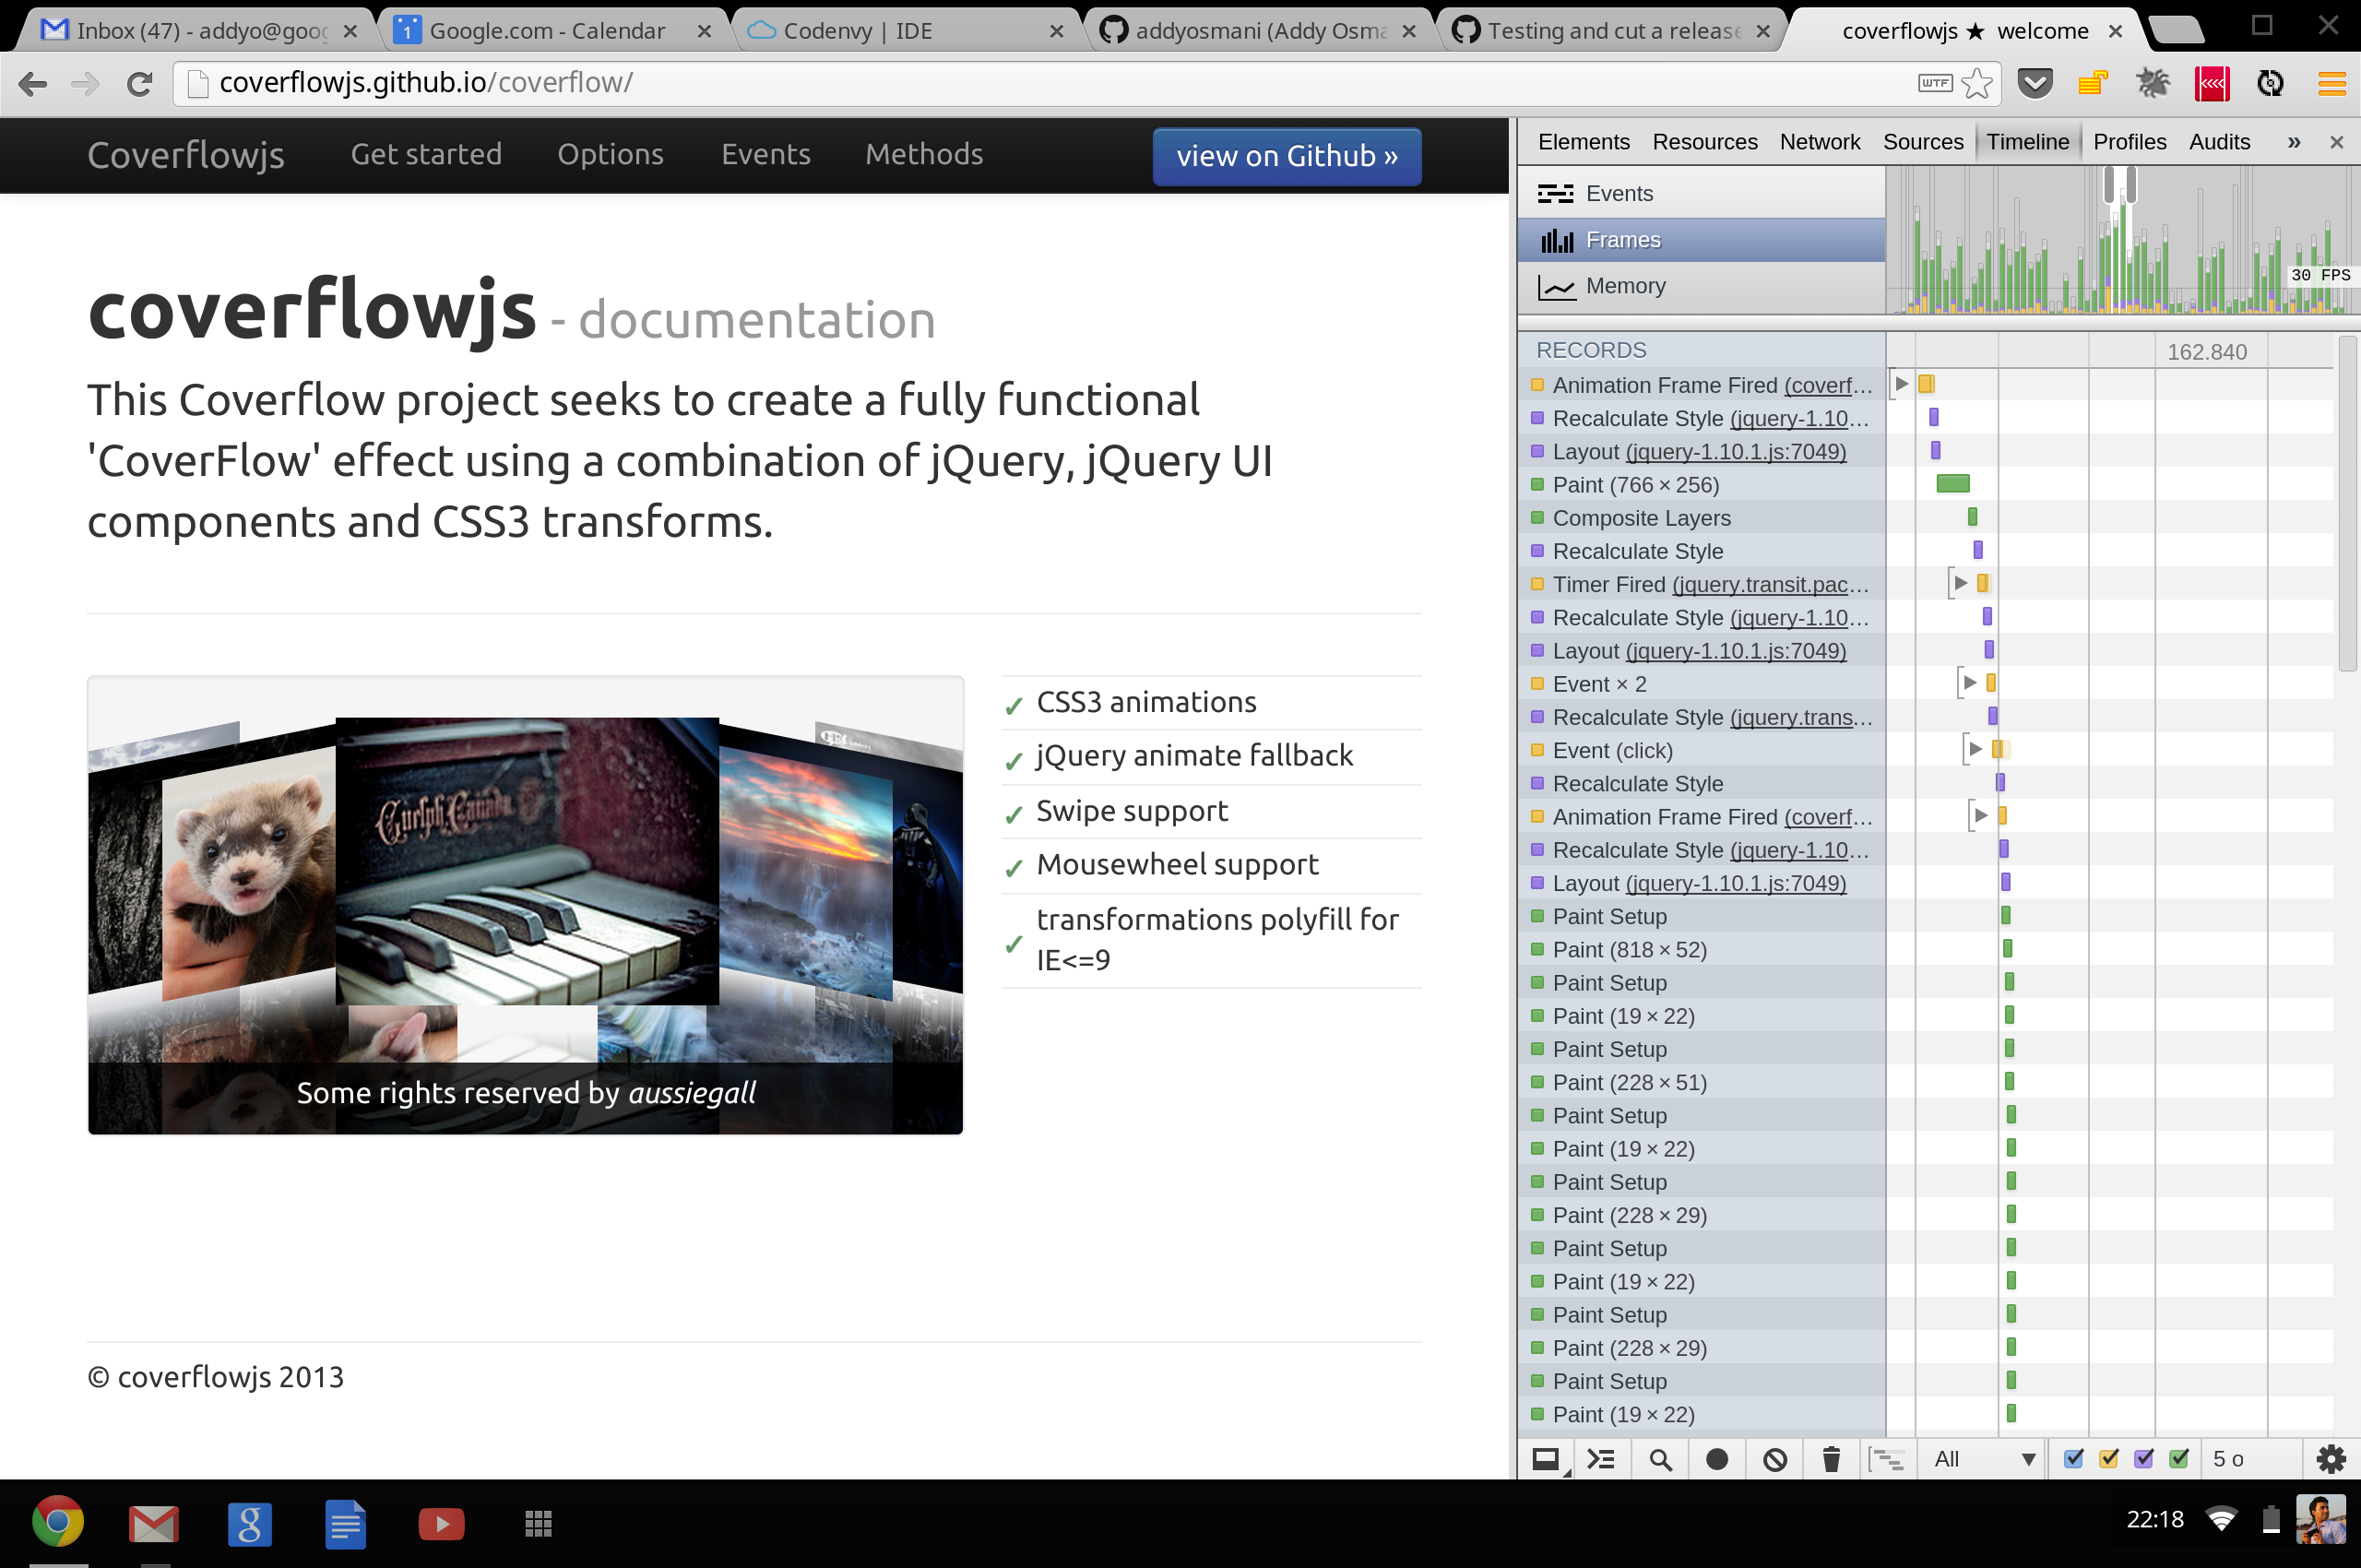Click the view on Github button
This screenshot has width=2361, height=1568.
[x=1286, y=156]
